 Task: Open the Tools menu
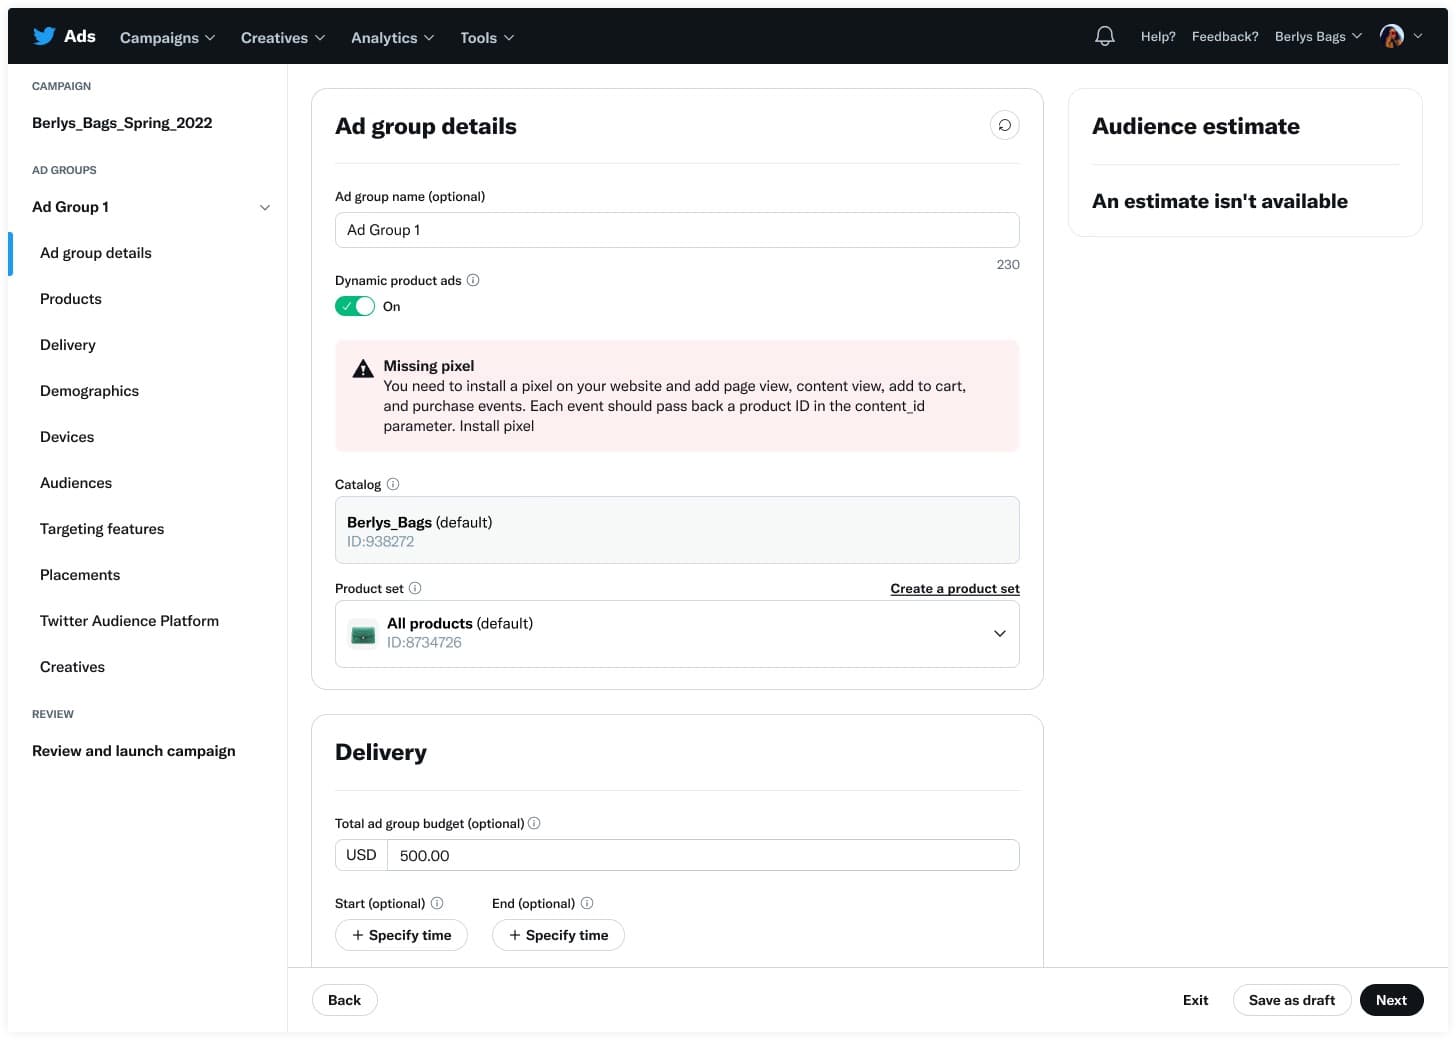click(486, 37)
